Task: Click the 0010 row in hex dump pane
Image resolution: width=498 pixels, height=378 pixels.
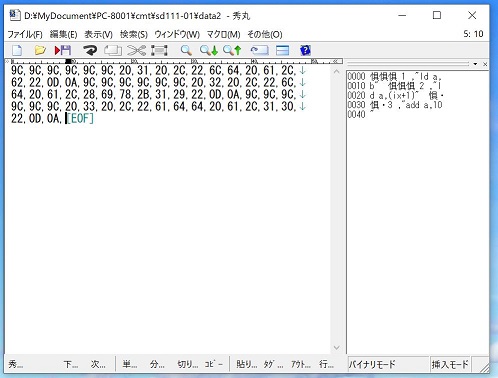Action: 395,86
